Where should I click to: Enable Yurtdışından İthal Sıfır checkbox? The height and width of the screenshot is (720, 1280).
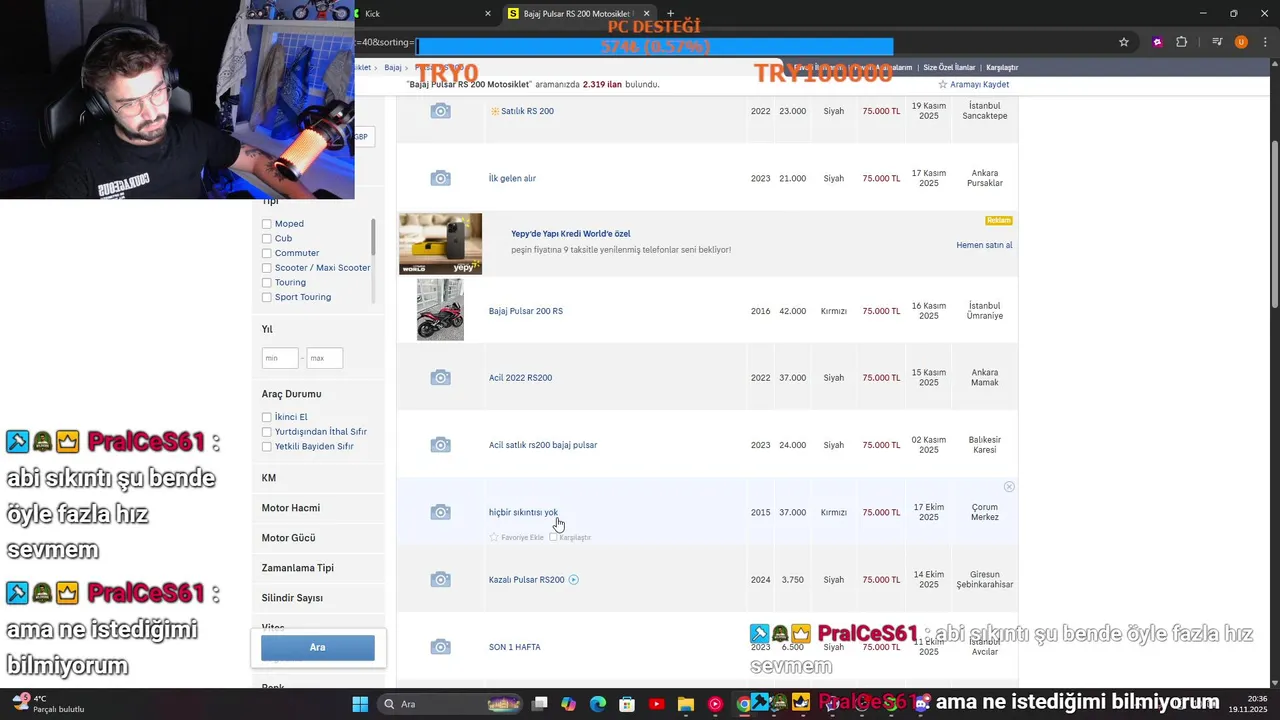(267, 432)
